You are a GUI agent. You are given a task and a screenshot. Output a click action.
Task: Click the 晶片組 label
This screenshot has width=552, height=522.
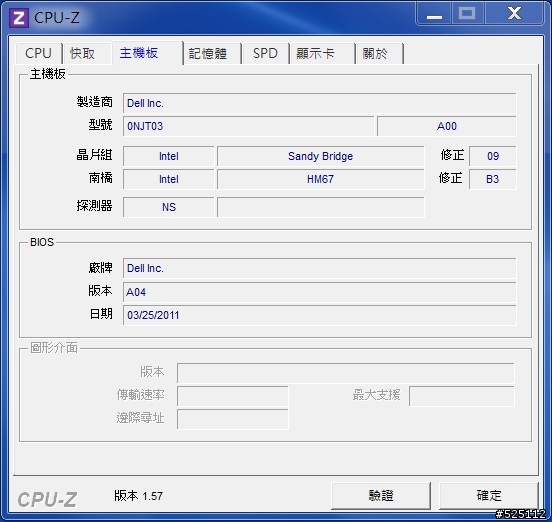pos(95,155)
